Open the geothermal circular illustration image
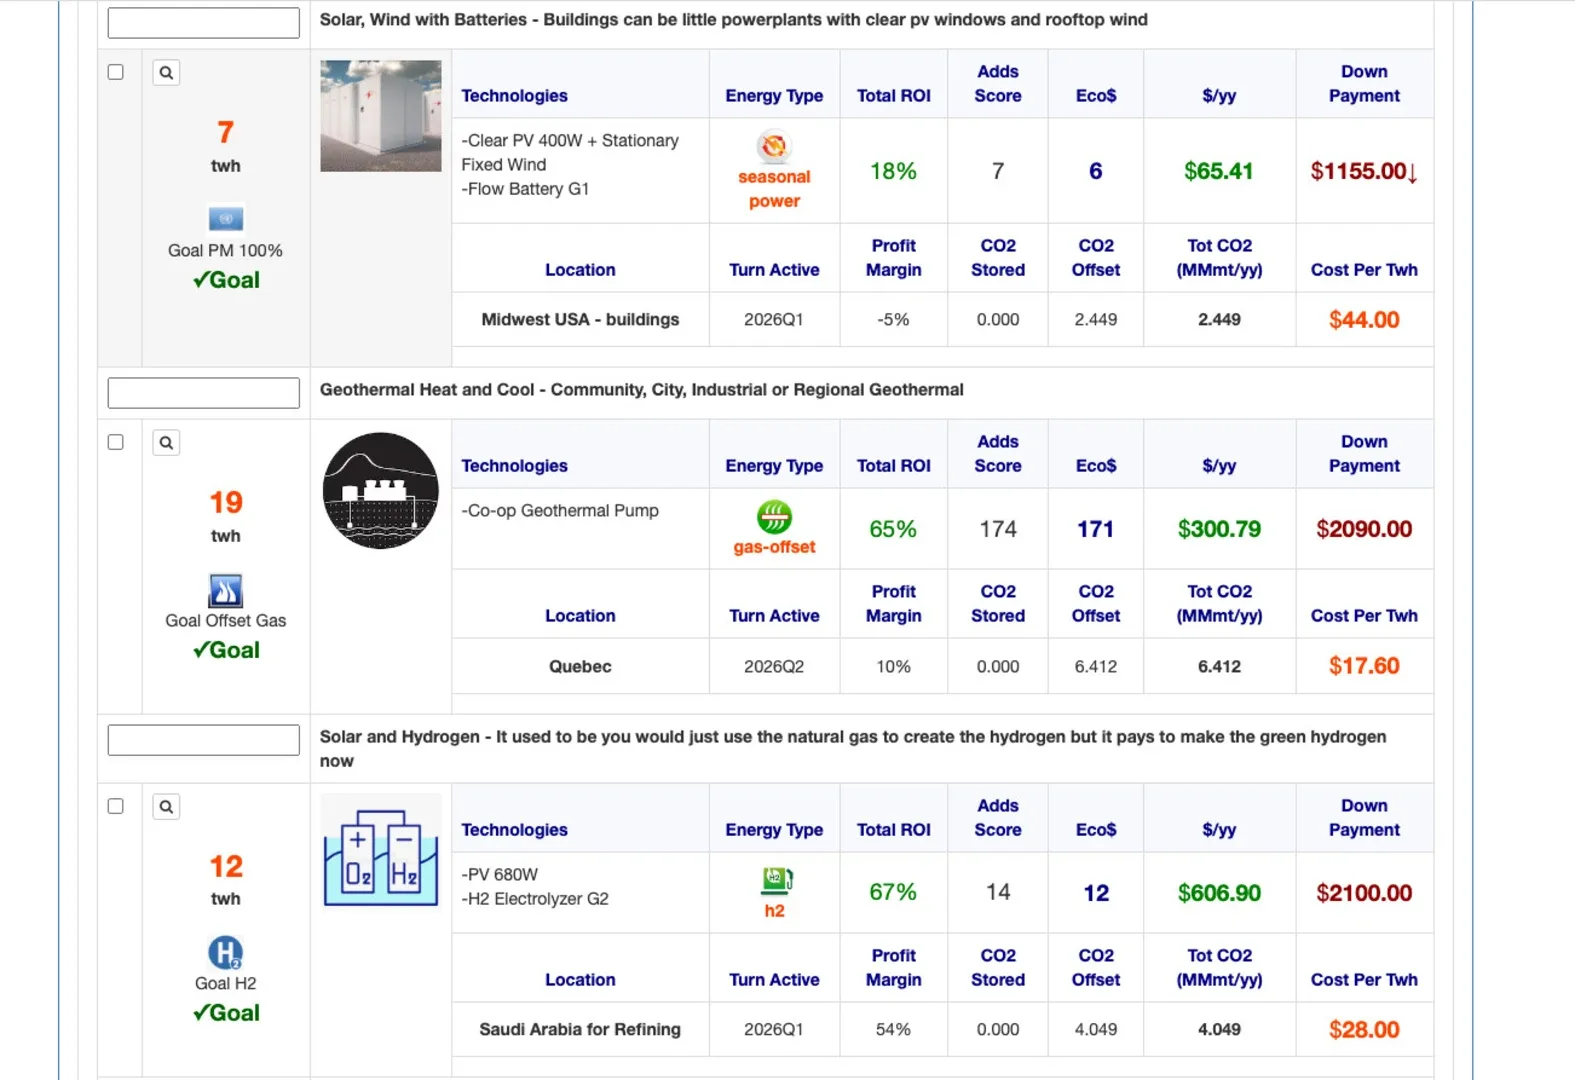This screenshot has height=1080, width=1575. click(380, 491)
